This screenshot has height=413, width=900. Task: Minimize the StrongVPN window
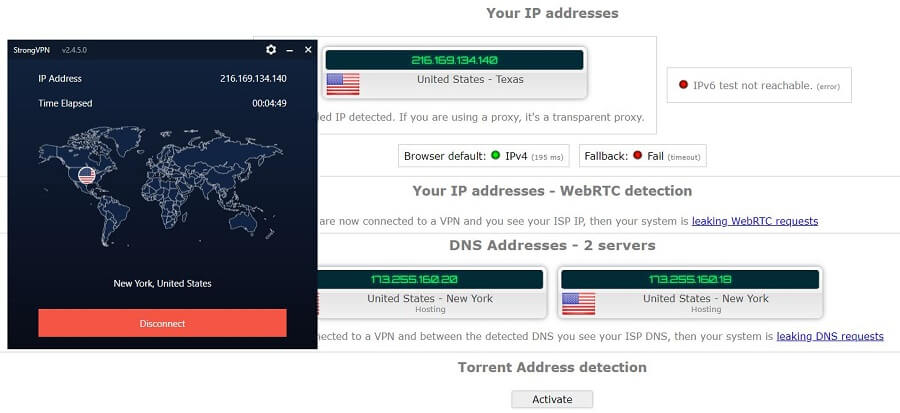[x=290, y=50]
